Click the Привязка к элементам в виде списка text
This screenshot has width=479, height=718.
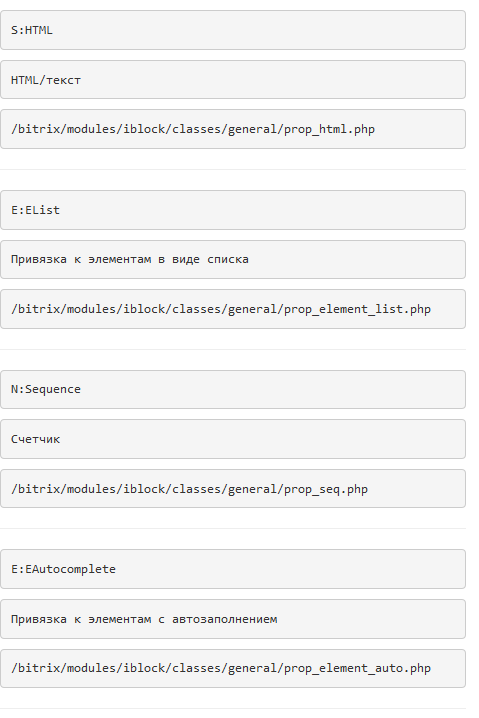[x=130, y=259]
